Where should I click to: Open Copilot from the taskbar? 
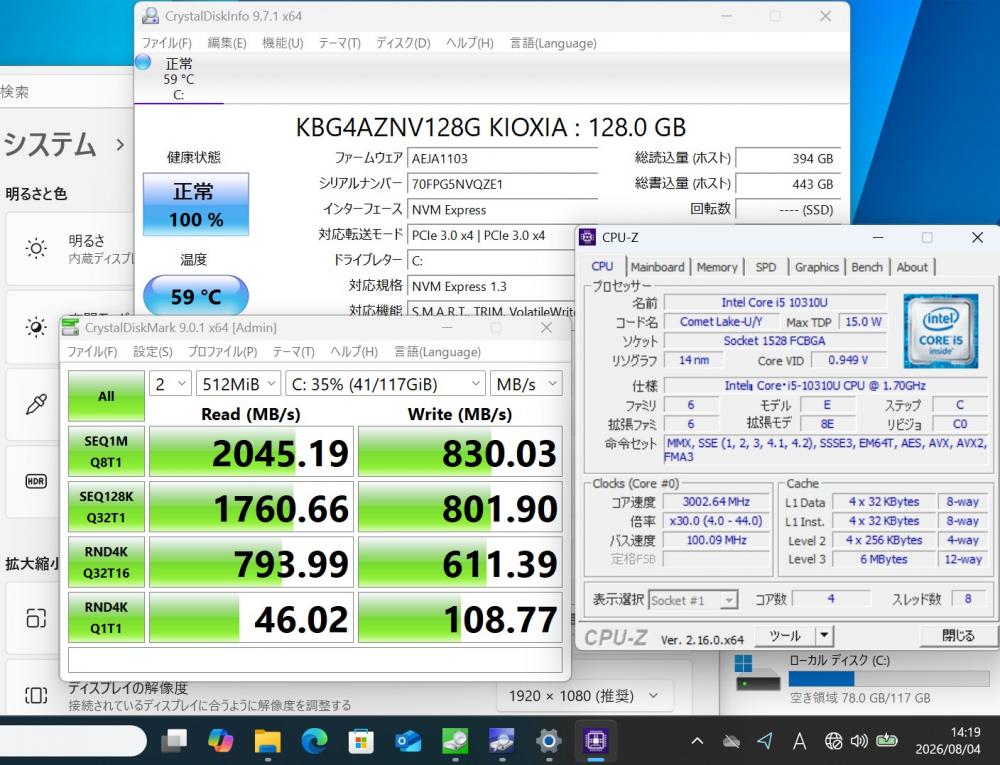221,741
